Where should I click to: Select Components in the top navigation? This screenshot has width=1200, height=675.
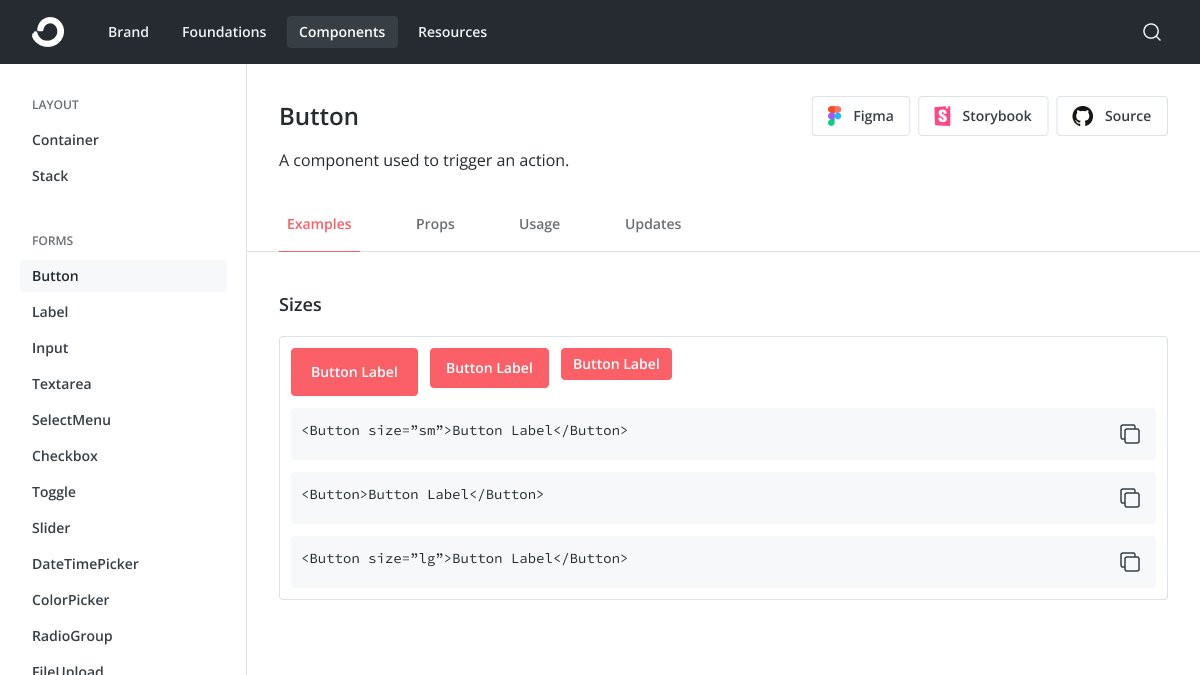click(x=342, y=31)
